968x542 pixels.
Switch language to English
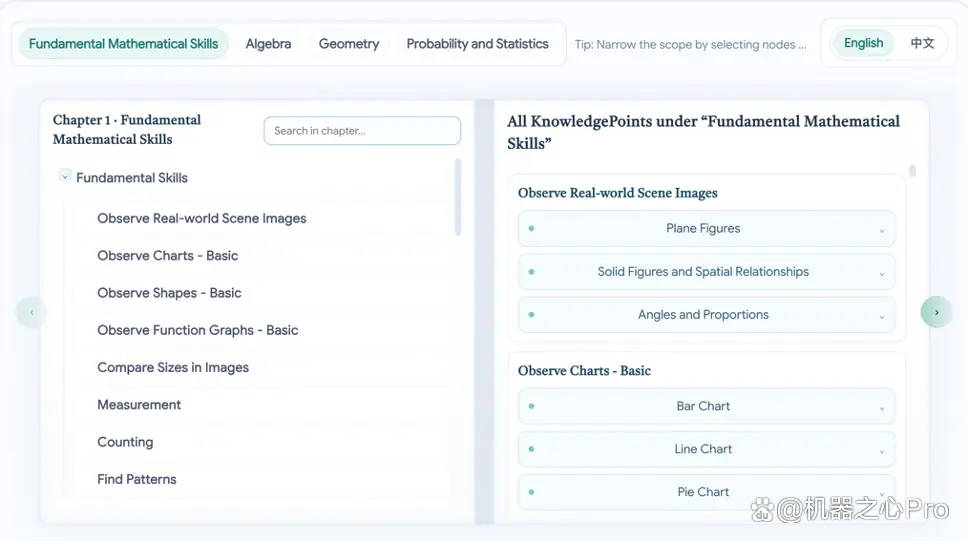[863, 43]
